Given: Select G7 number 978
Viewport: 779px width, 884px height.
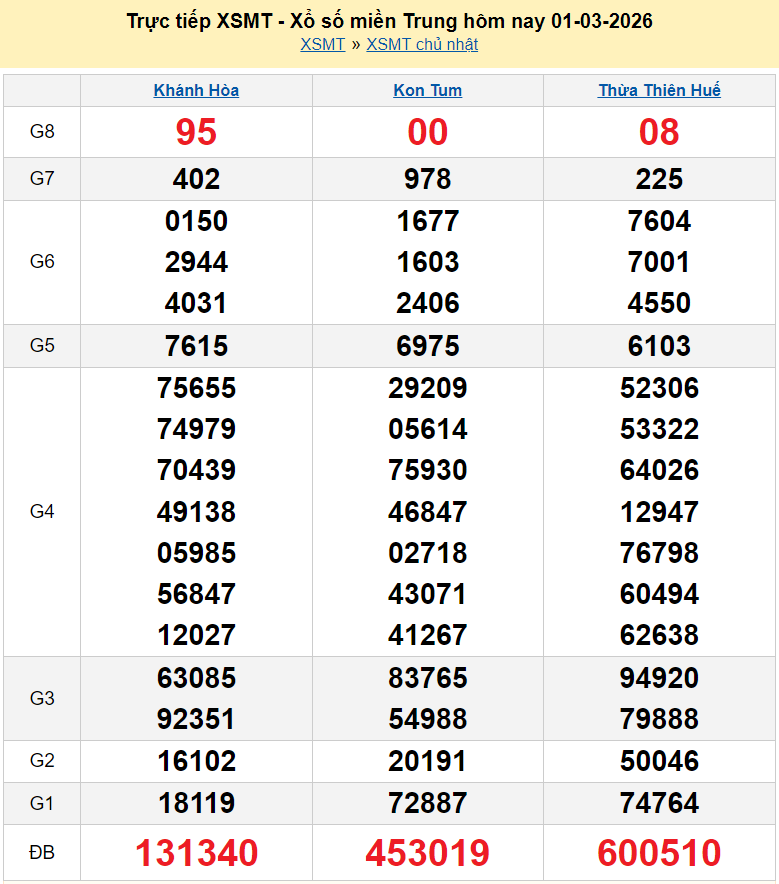Looking at the screenshot, I should pos(428,179).
